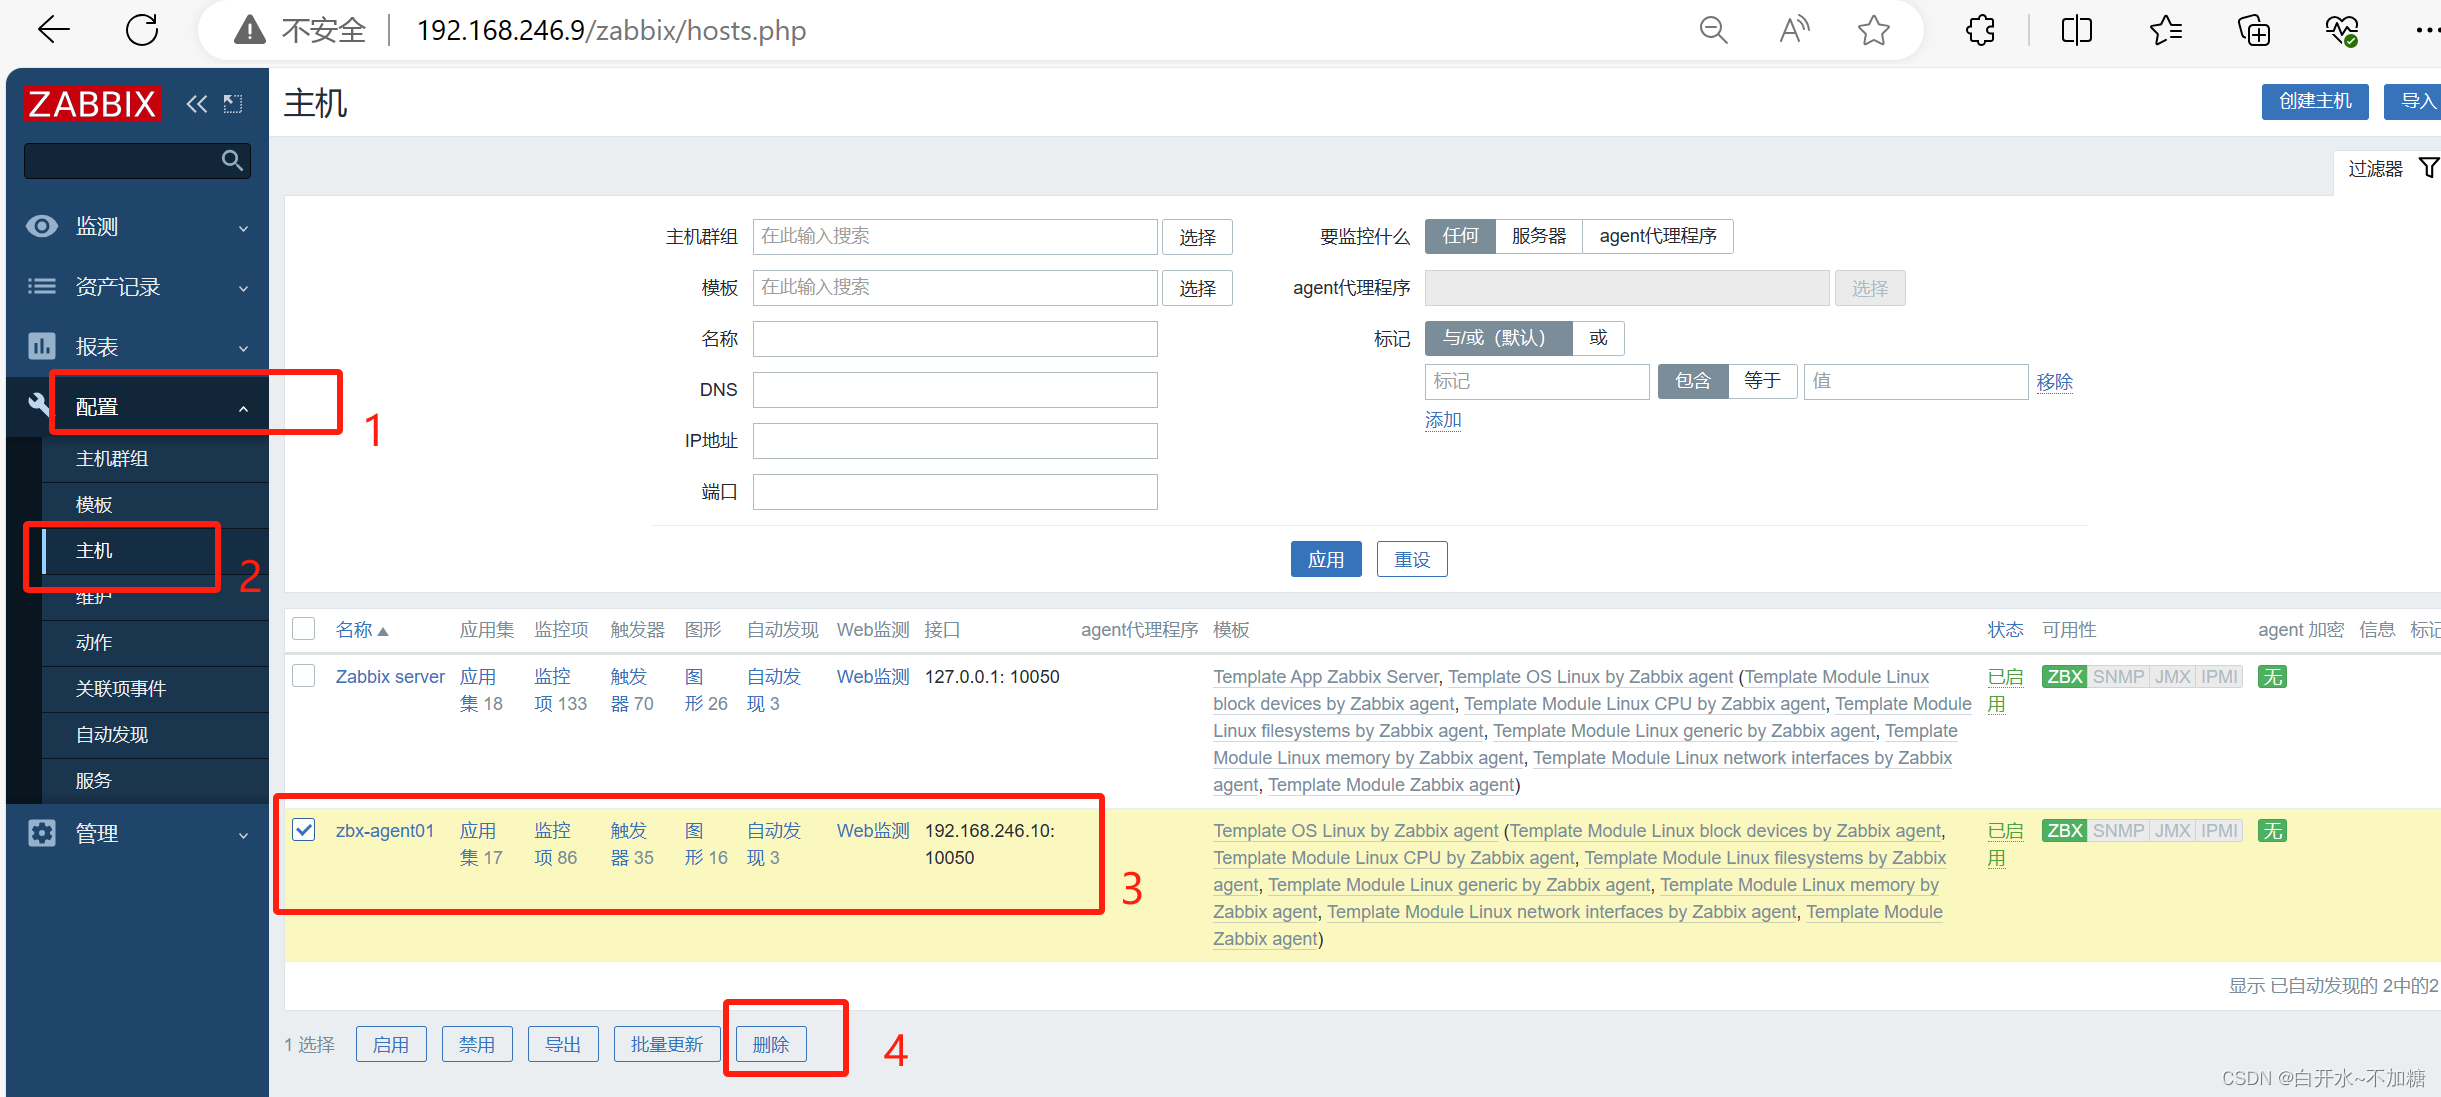Sort hosts by 名称 column header
The width and height of the screenshot is (2441, 1097).
point(361,630)
